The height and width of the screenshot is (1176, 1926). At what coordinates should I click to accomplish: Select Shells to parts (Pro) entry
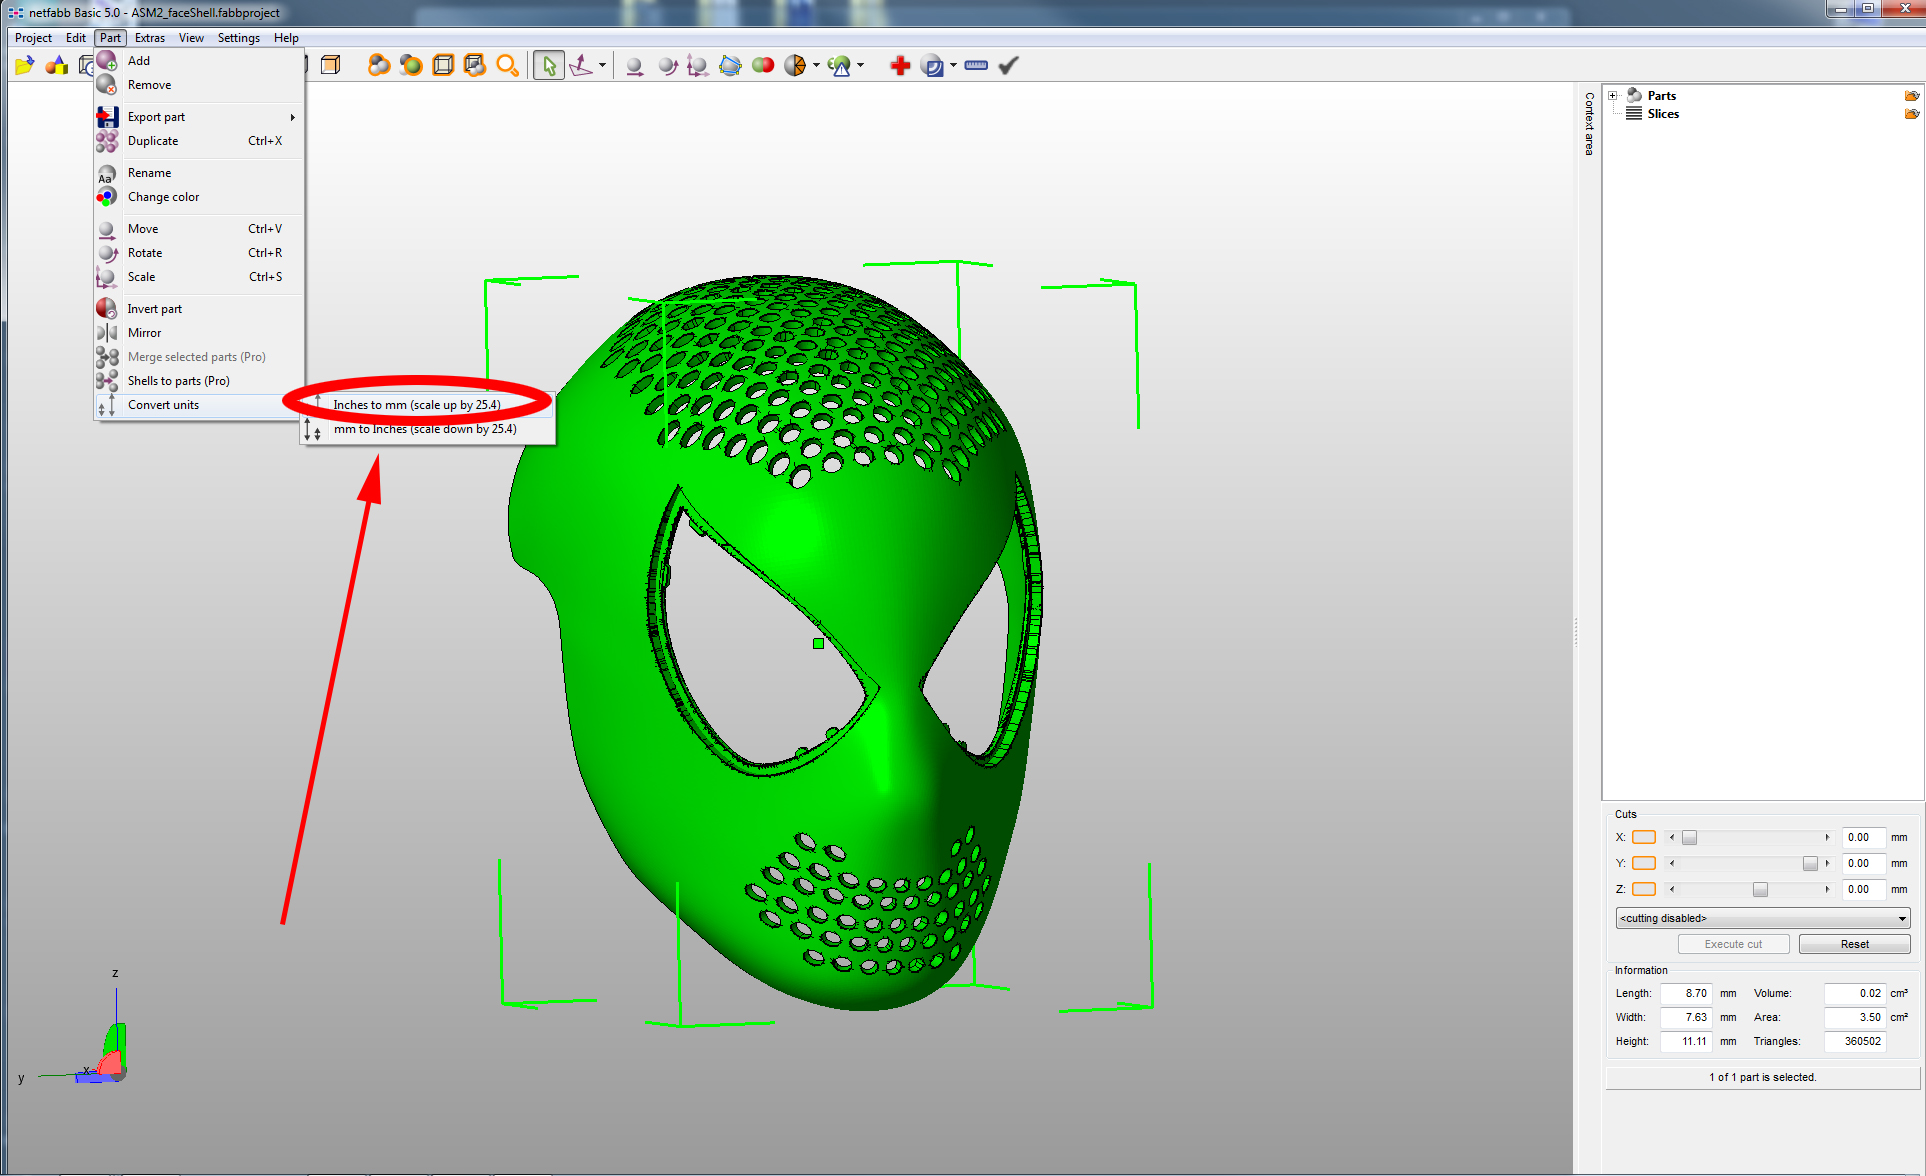pos(199,381)
